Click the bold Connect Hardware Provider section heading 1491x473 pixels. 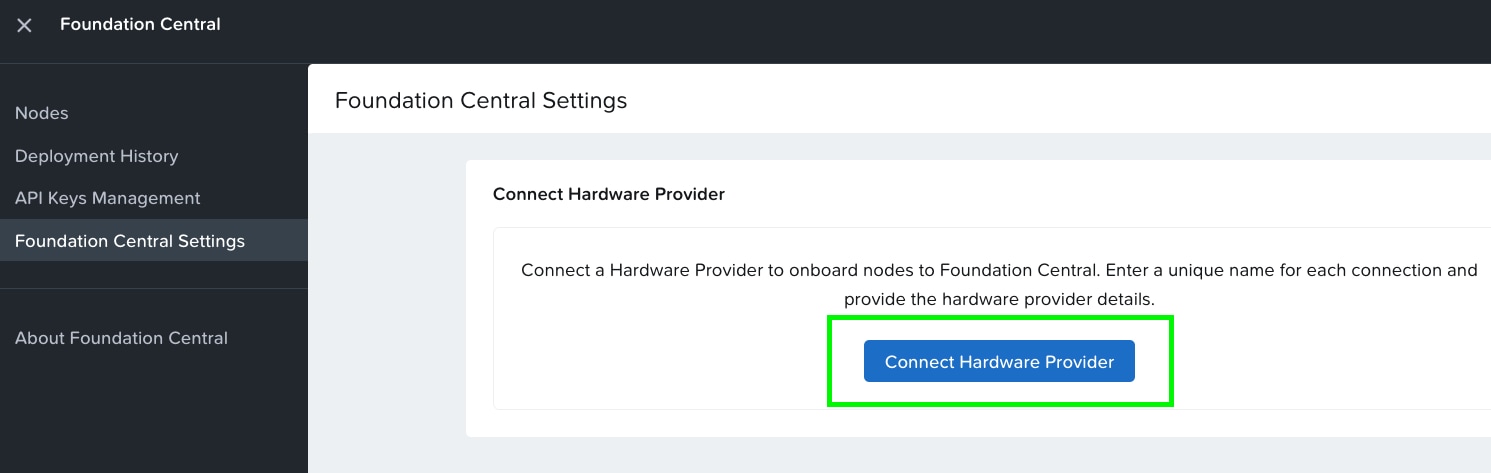pyautogui.click(x=608, y=194)
